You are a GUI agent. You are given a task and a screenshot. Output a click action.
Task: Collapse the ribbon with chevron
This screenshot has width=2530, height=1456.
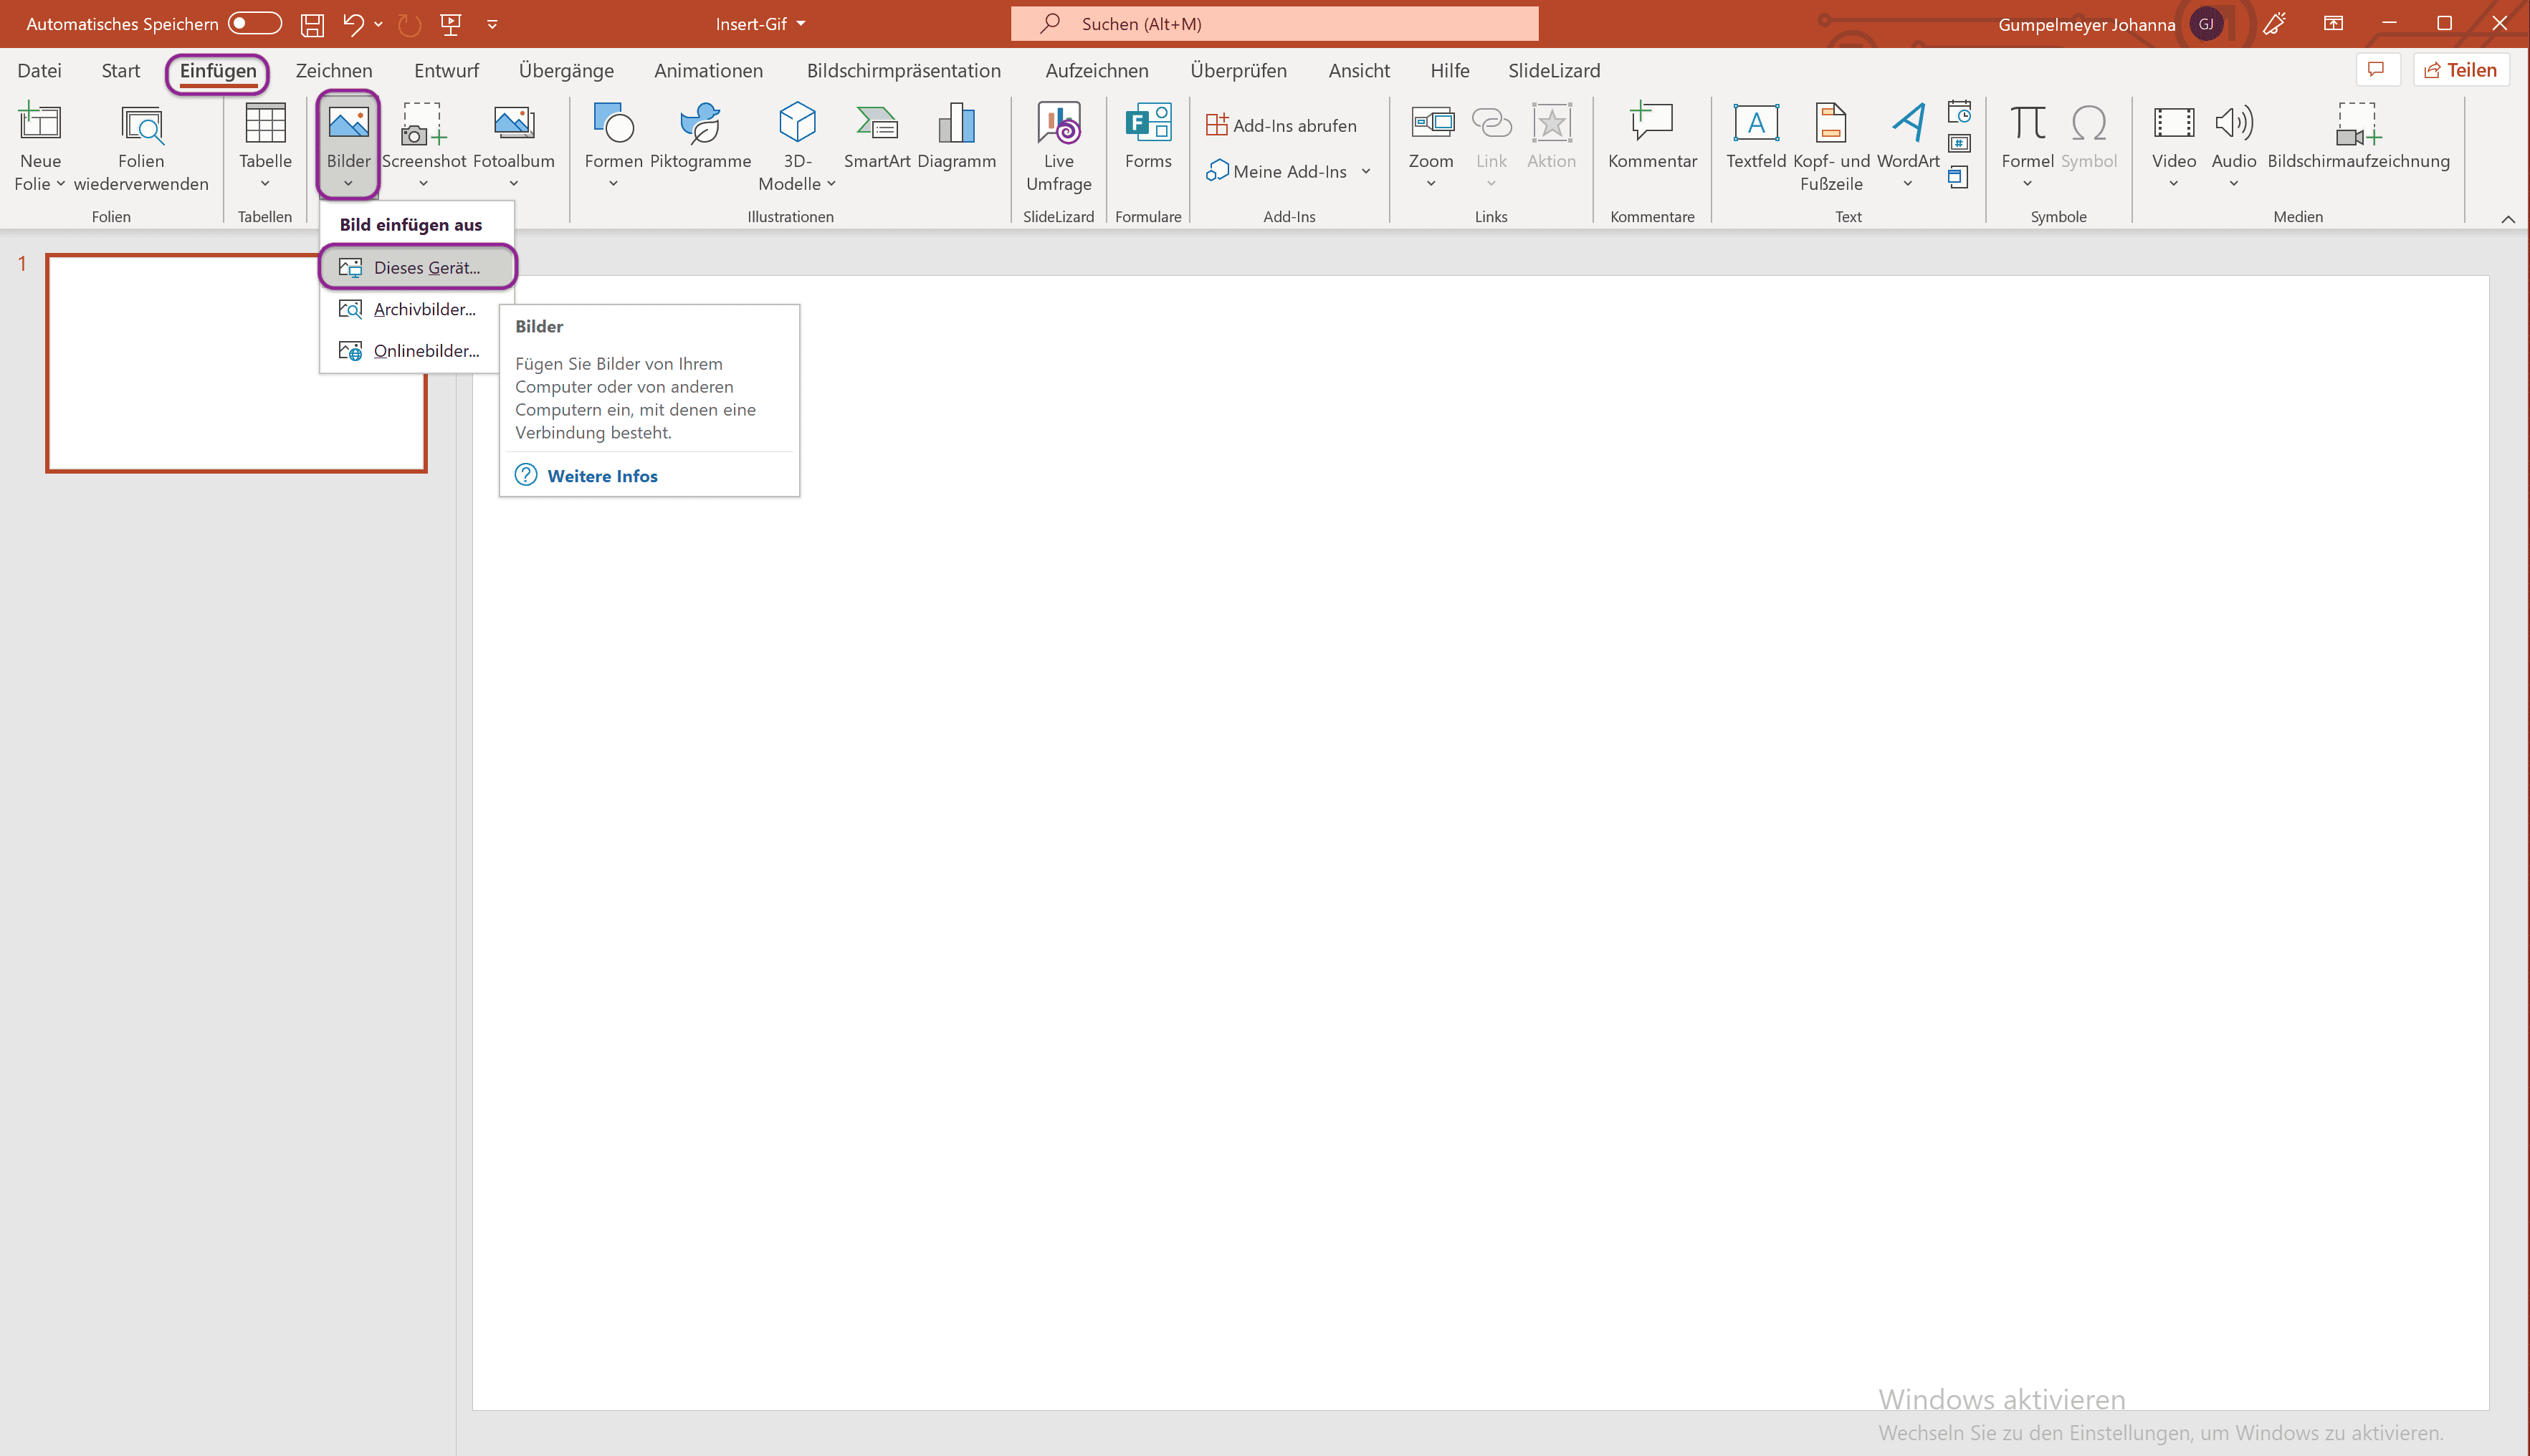2507,219
